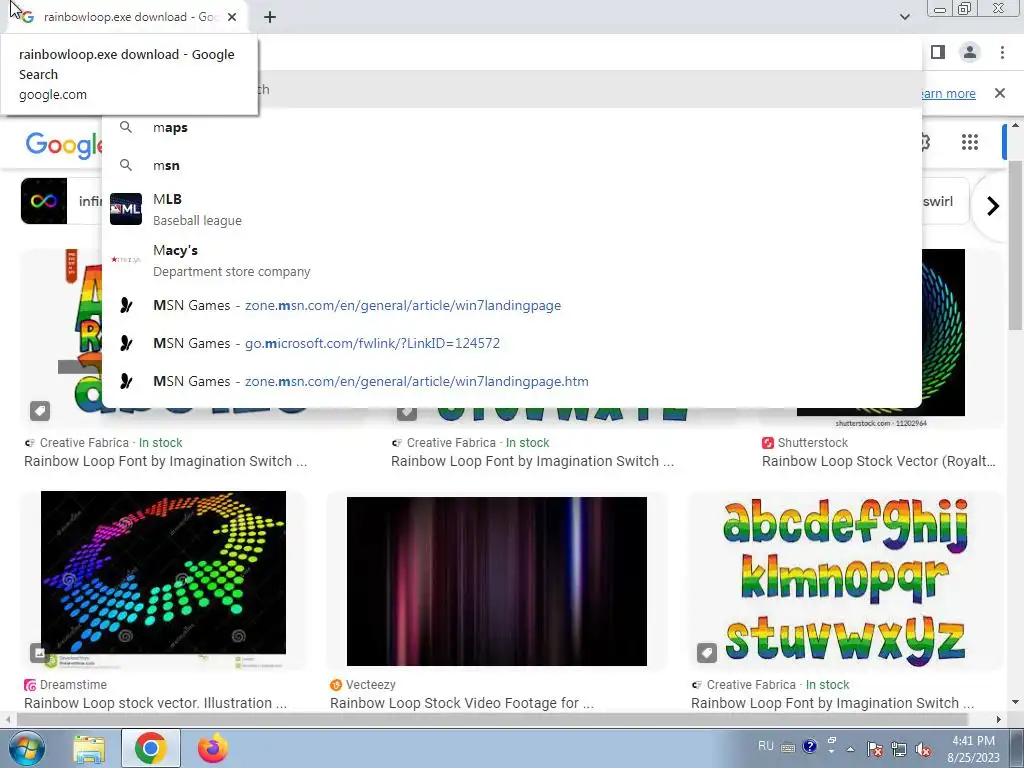Open the Chrome three-dot menu
The height and width of the screenshot is (768, 1024).
[x=1002, y=52]
